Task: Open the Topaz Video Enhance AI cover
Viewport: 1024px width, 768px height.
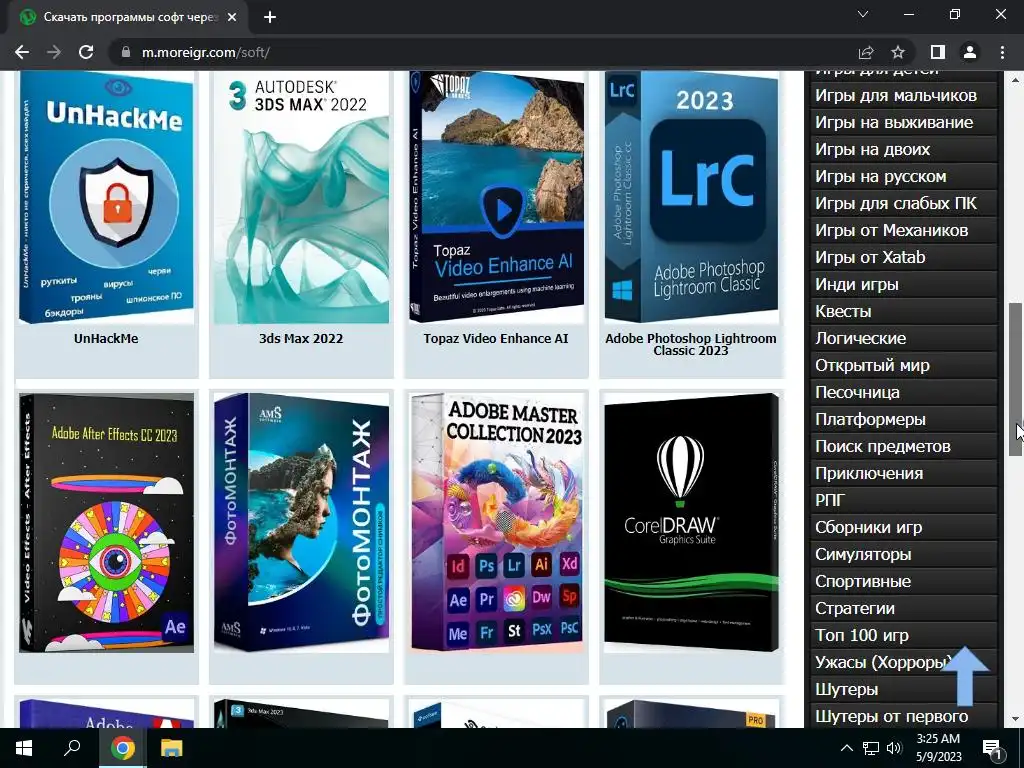Action: click(496, 197)
